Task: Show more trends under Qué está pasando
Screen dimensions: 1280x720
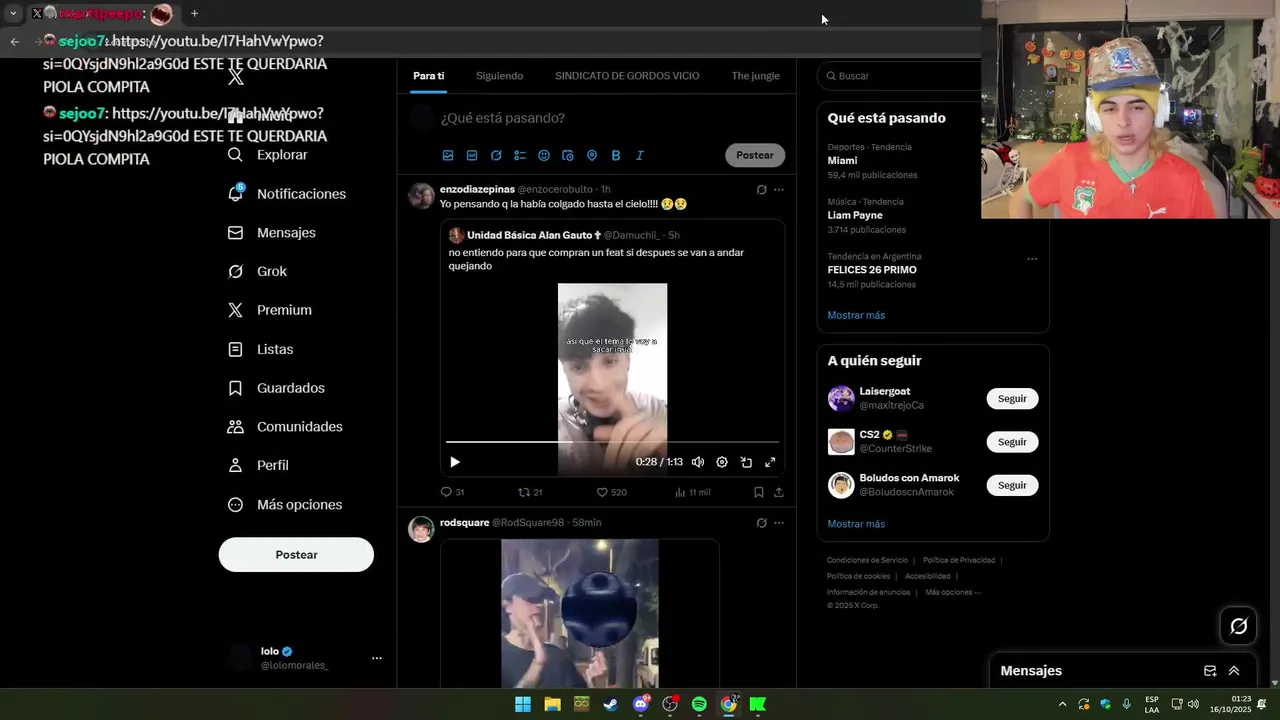Action: 856,315
